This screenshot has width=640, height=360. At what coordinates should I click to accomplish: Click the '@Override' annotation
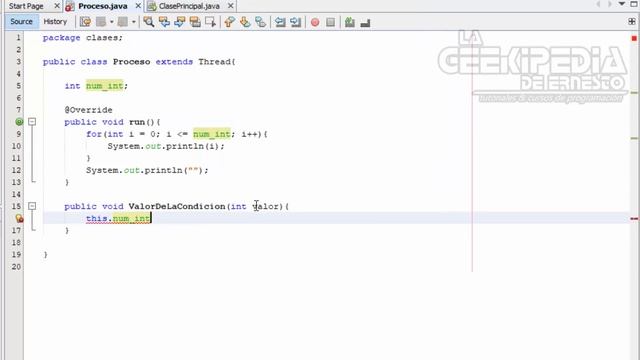coord(88,110)
